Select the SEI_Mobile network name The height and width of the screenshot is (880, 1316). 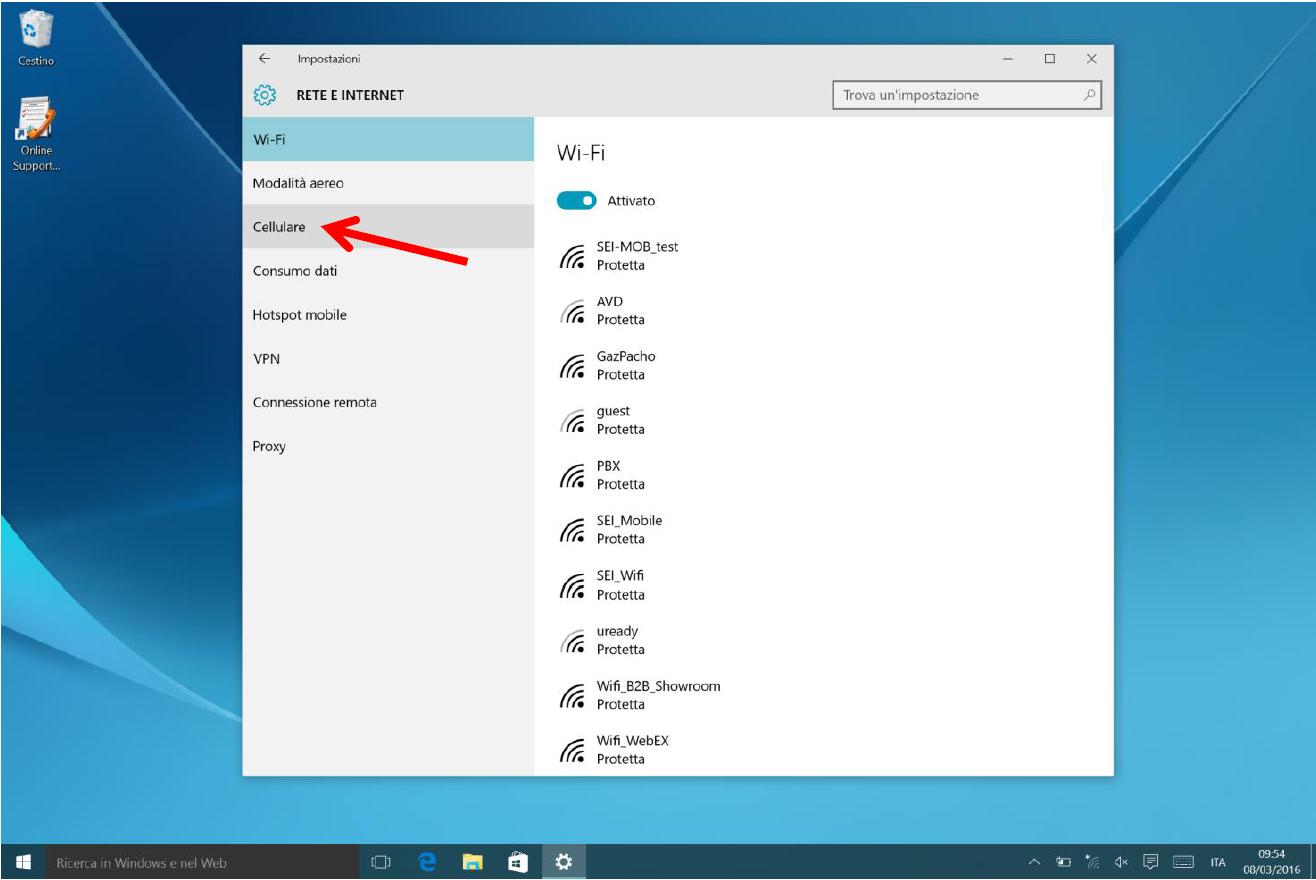point(629,521)
